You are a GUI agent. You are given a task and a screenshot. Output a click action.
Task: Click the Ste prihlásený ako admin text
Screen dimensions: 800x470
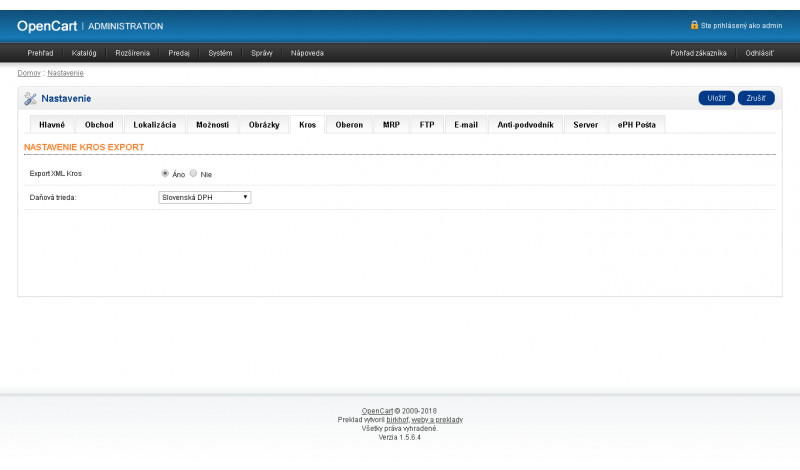click(x=741, y=26)
